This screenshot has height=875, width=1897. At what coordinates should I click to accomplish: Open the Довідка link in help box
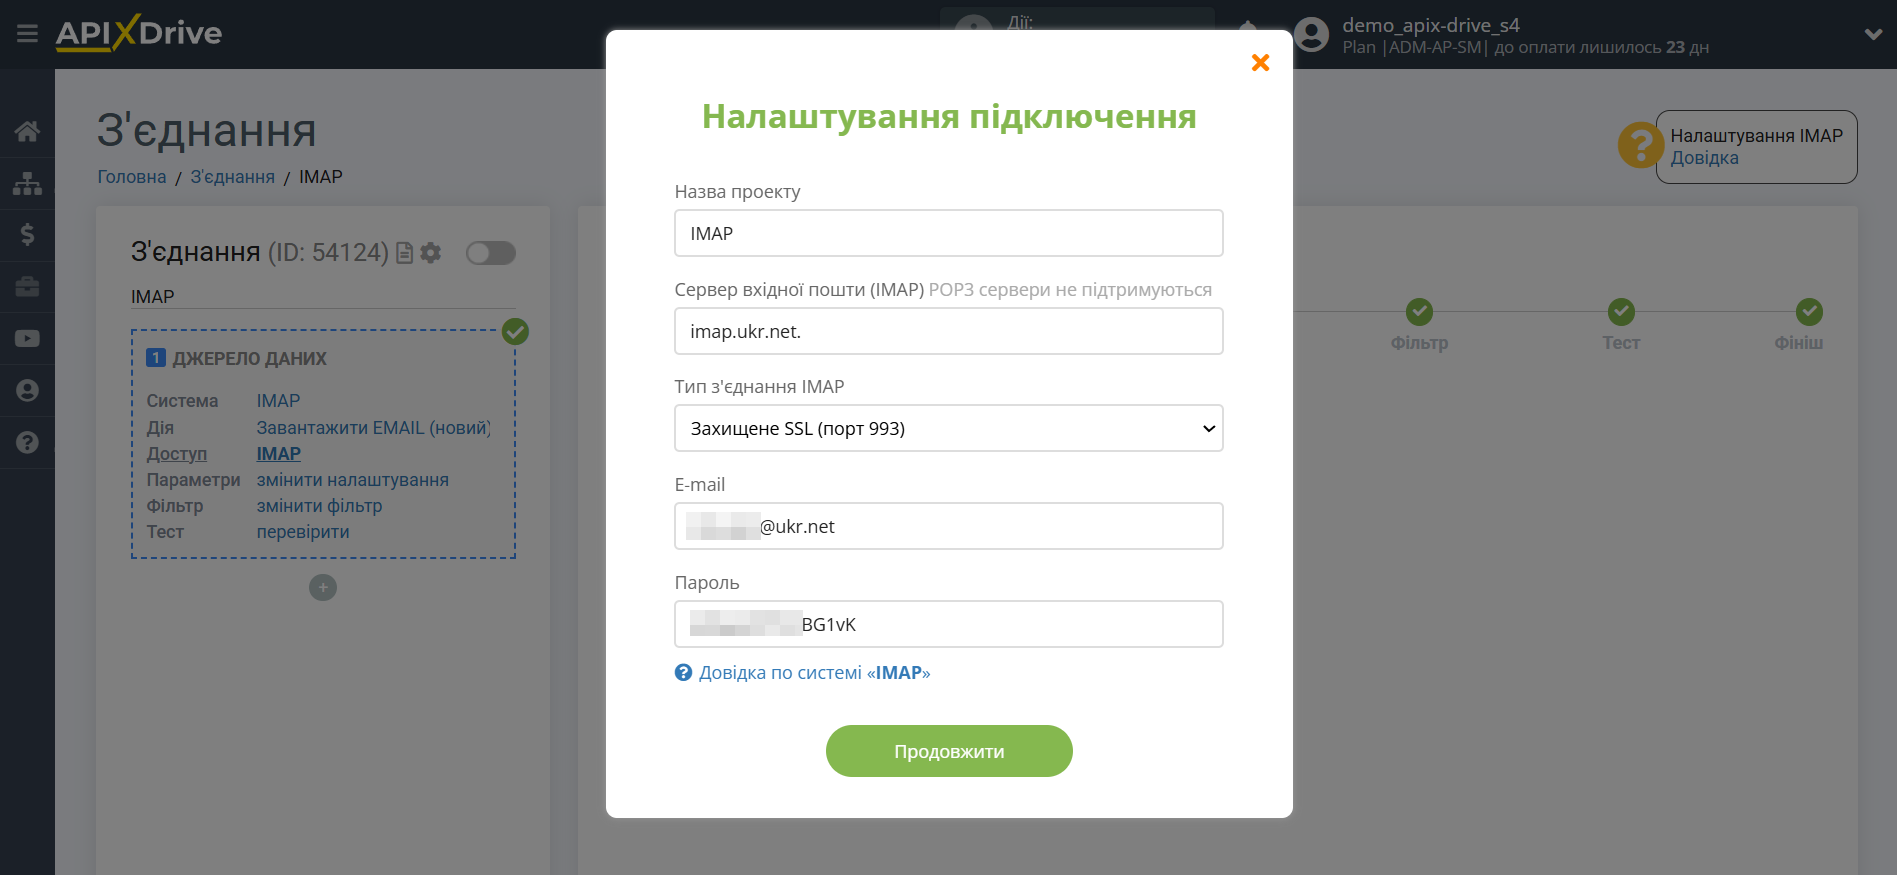pos(1704,158)
